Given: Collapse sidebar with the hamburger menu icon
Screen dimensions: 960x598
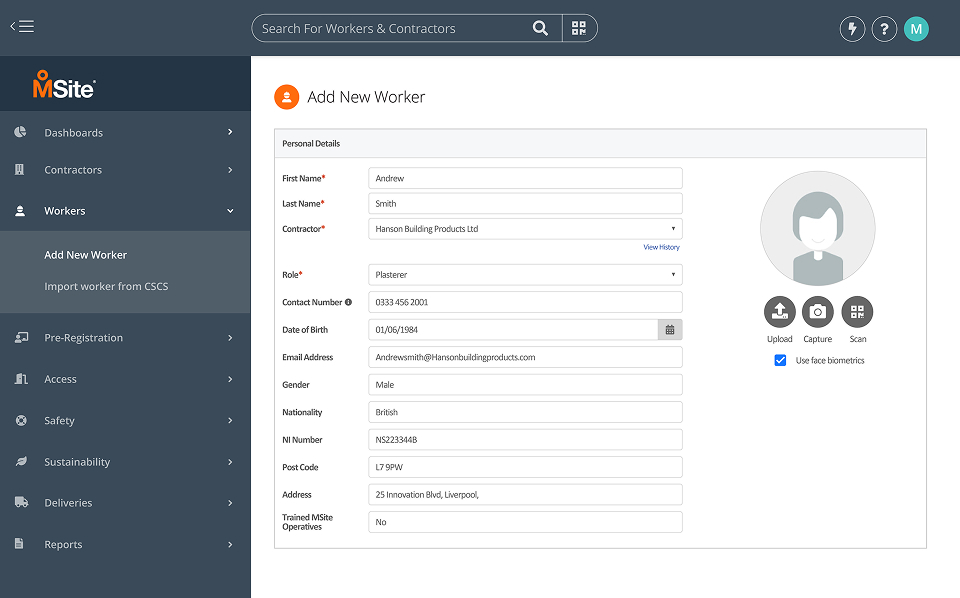Looking at the screenshot, I should click(22, 26).
